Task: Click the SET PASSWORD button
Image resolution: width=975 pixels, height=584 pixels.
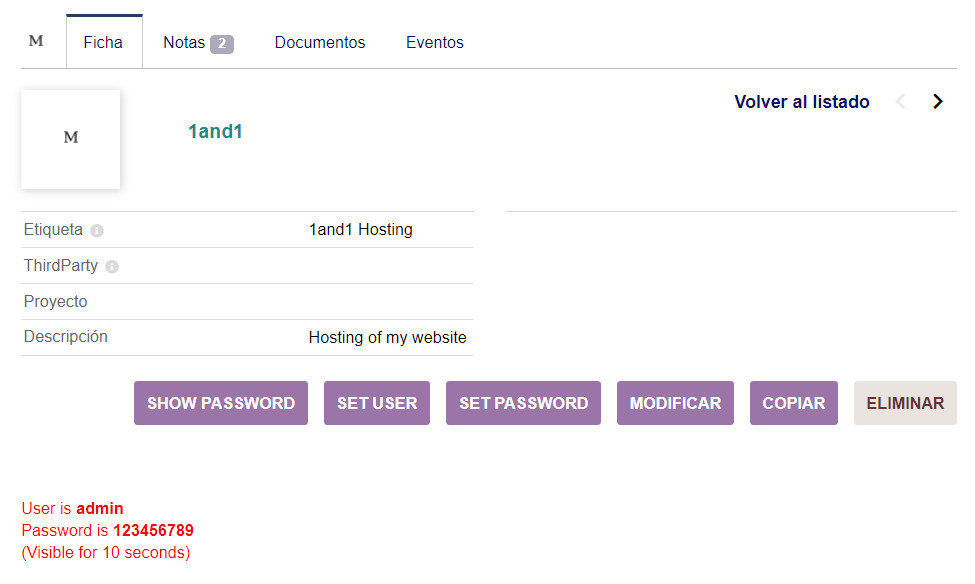Action: coord(523,403)
